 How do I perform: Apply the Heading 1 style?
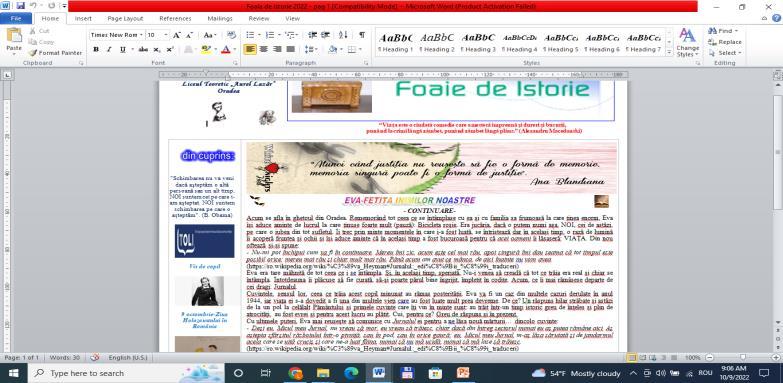click(x=395, y=42)
